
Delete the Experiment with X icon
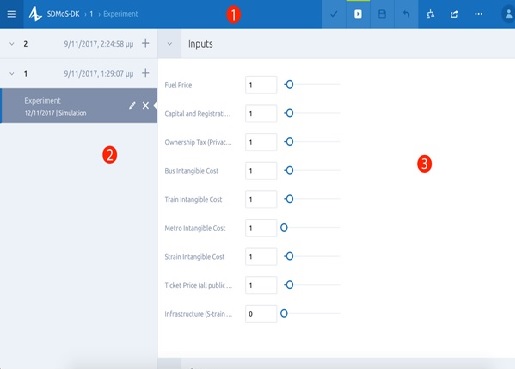(146, 106)
